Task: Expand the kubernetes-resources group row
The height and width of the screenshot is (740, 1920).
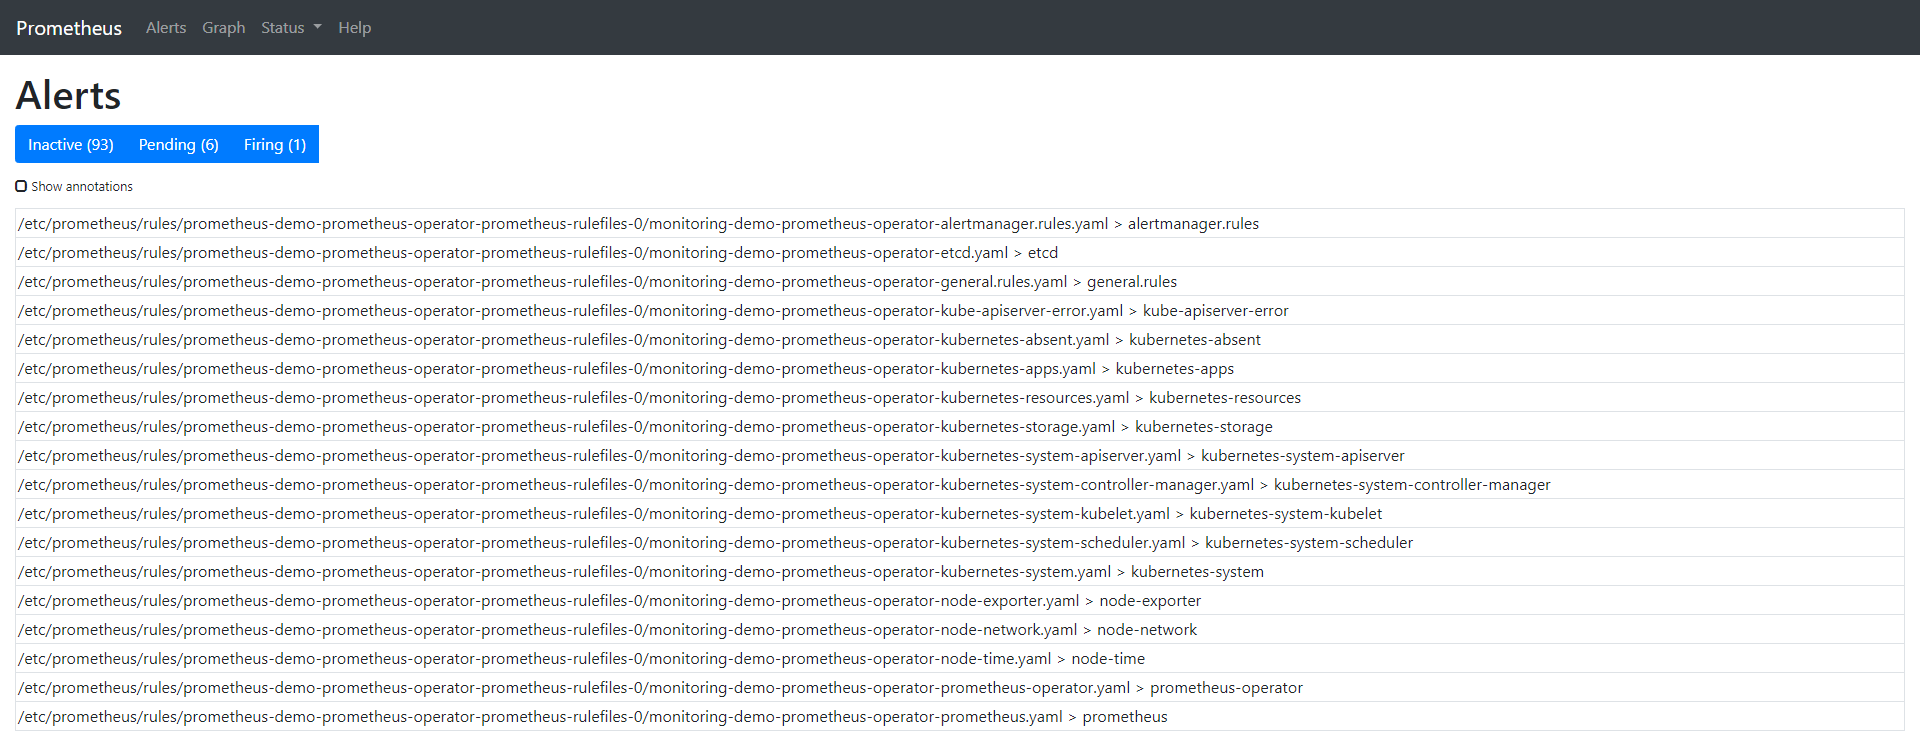Action: point(960,398)
